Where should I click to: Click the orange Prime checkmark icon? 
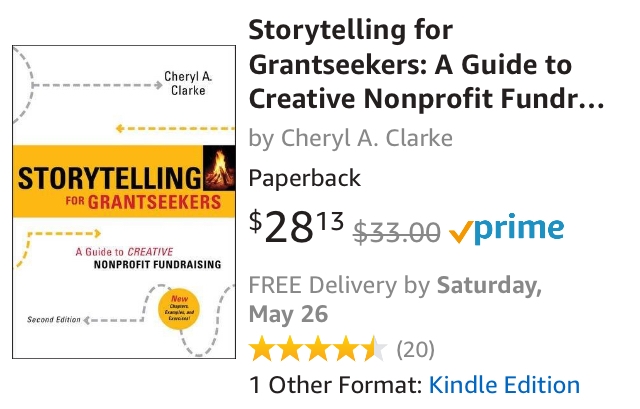(460, 232)
